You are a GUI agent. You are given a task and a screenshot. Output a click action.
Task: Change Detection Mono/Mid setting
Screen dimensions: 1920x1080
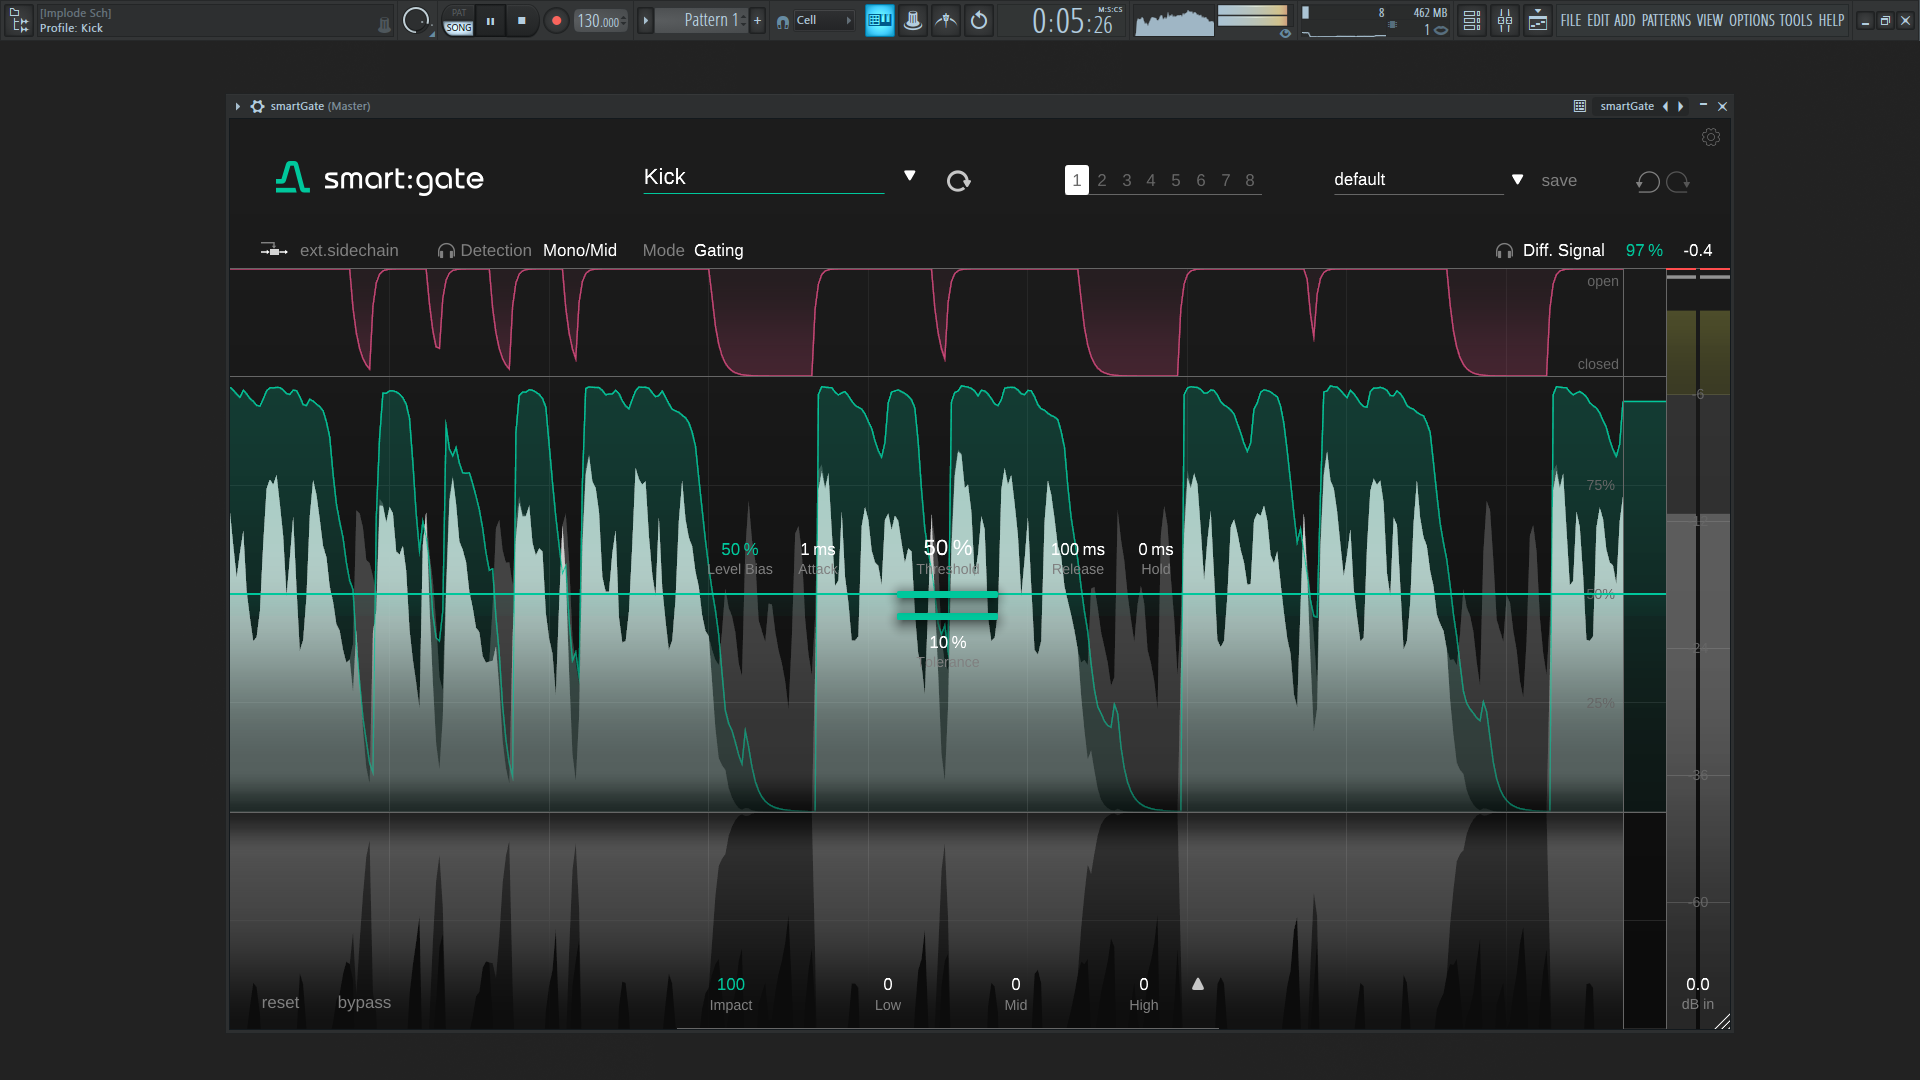[580, 250]
